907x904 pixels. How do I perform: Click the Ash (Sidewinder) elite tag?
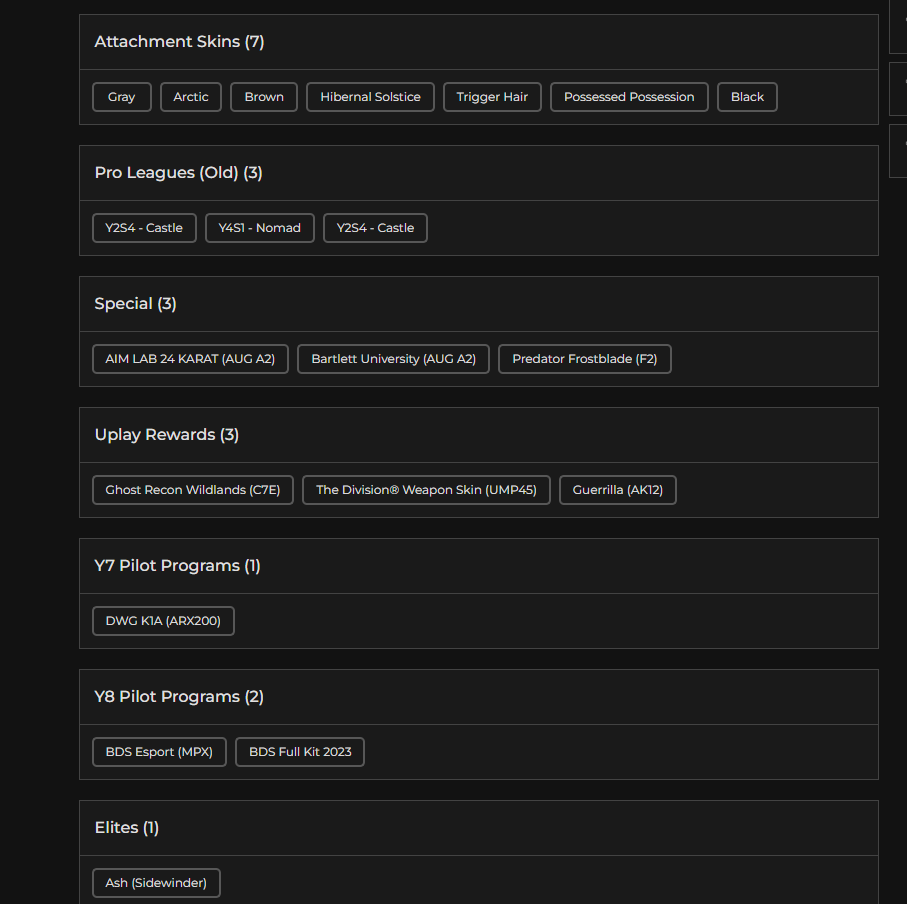(156, 883)
